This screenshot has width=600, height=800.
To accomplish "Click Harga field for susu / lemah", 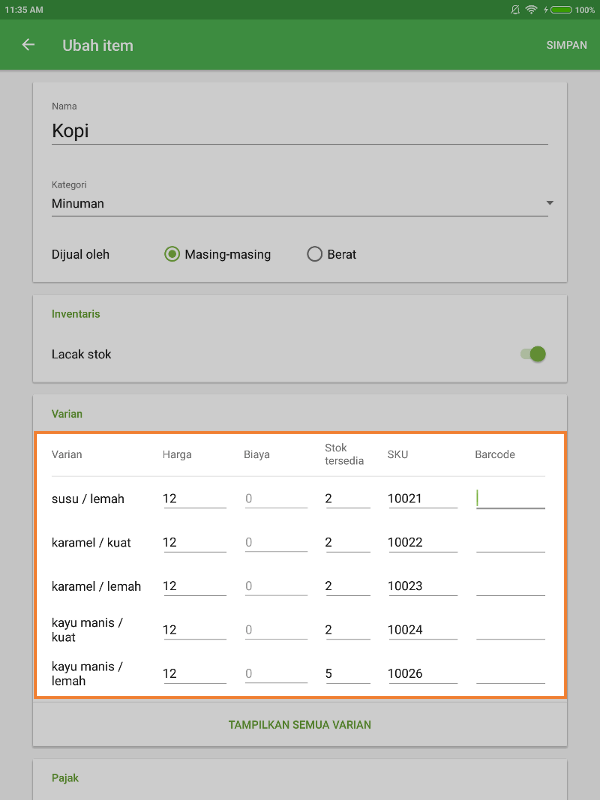I will pos(194,498).
